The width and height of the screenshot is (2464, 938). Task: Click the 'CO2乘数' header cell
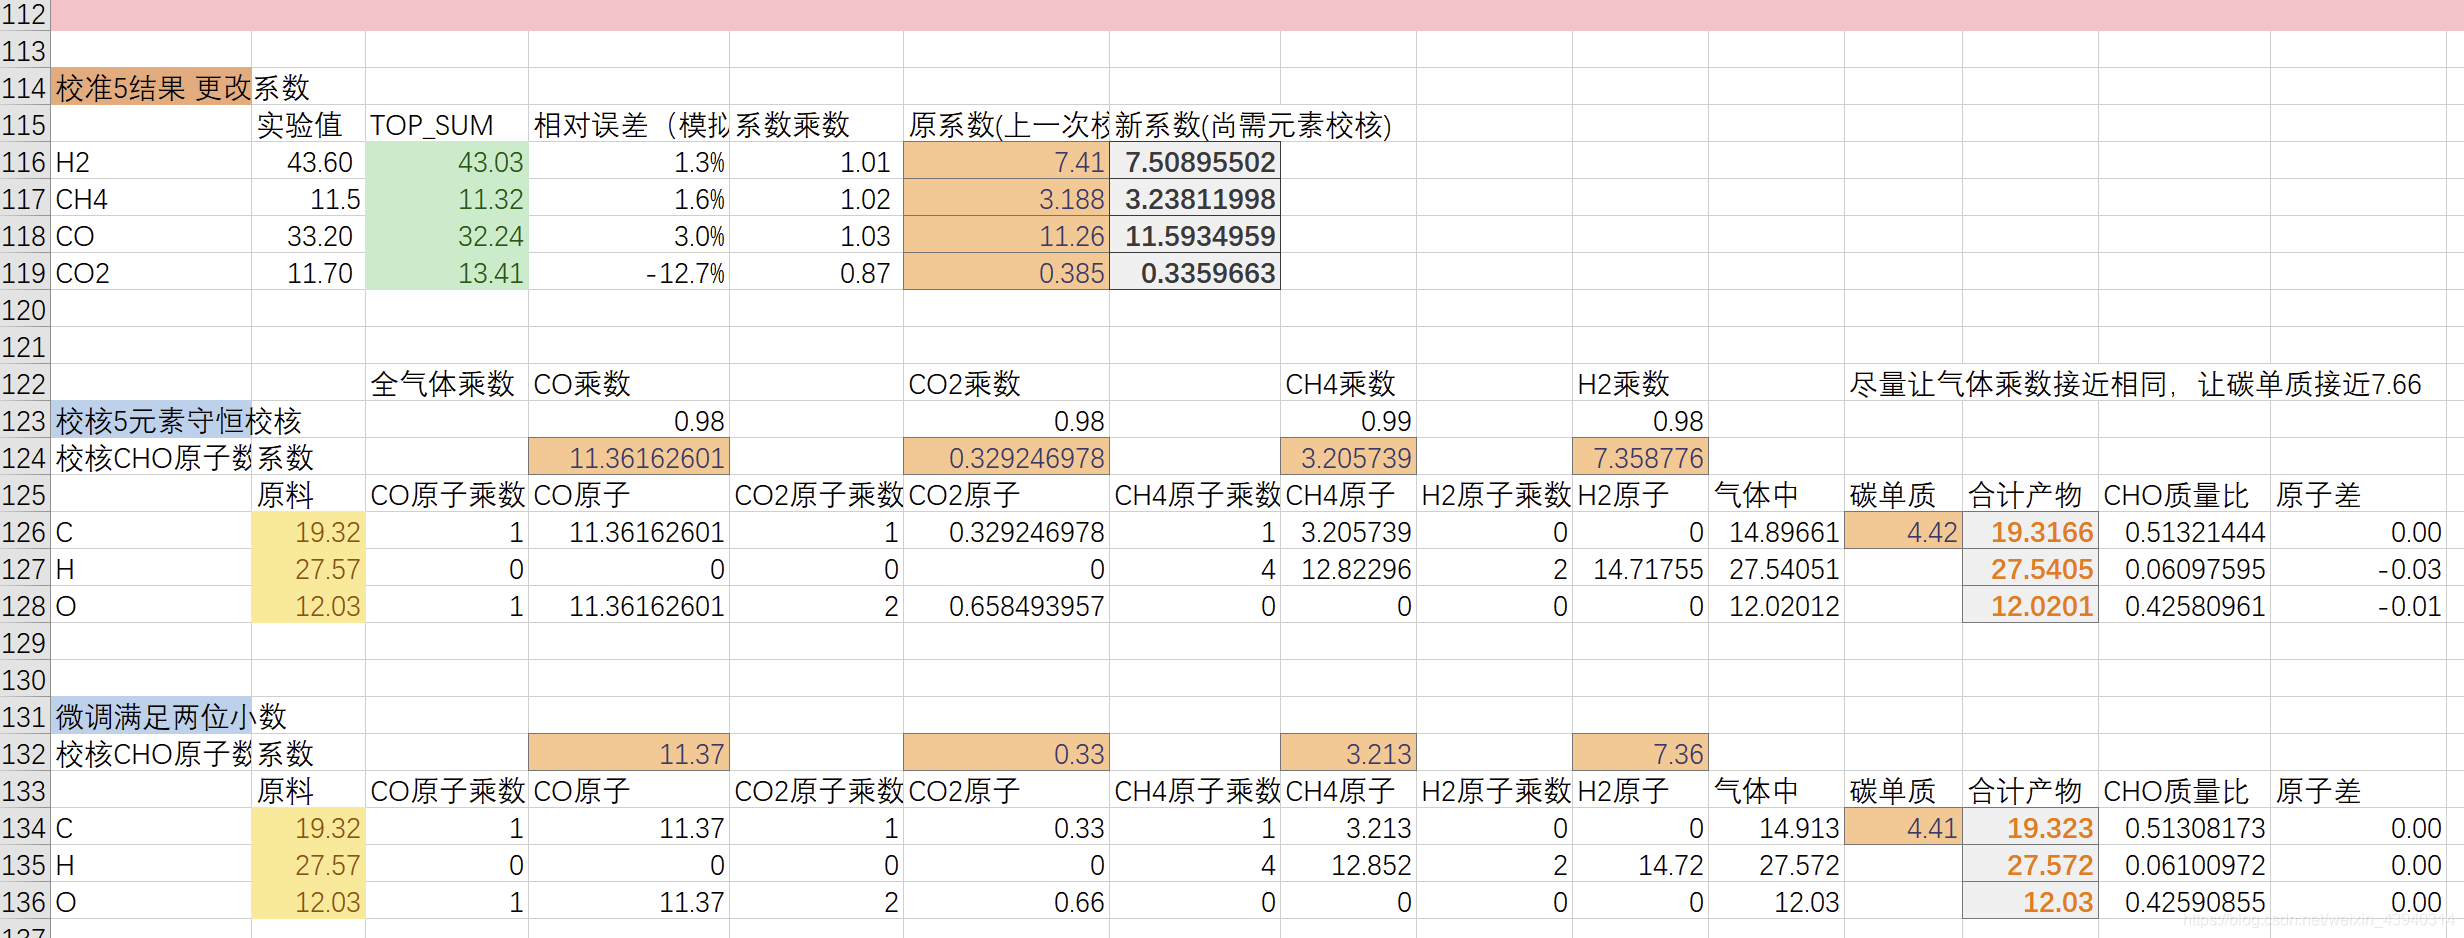pyautogui.click(x=1006, y=384)
